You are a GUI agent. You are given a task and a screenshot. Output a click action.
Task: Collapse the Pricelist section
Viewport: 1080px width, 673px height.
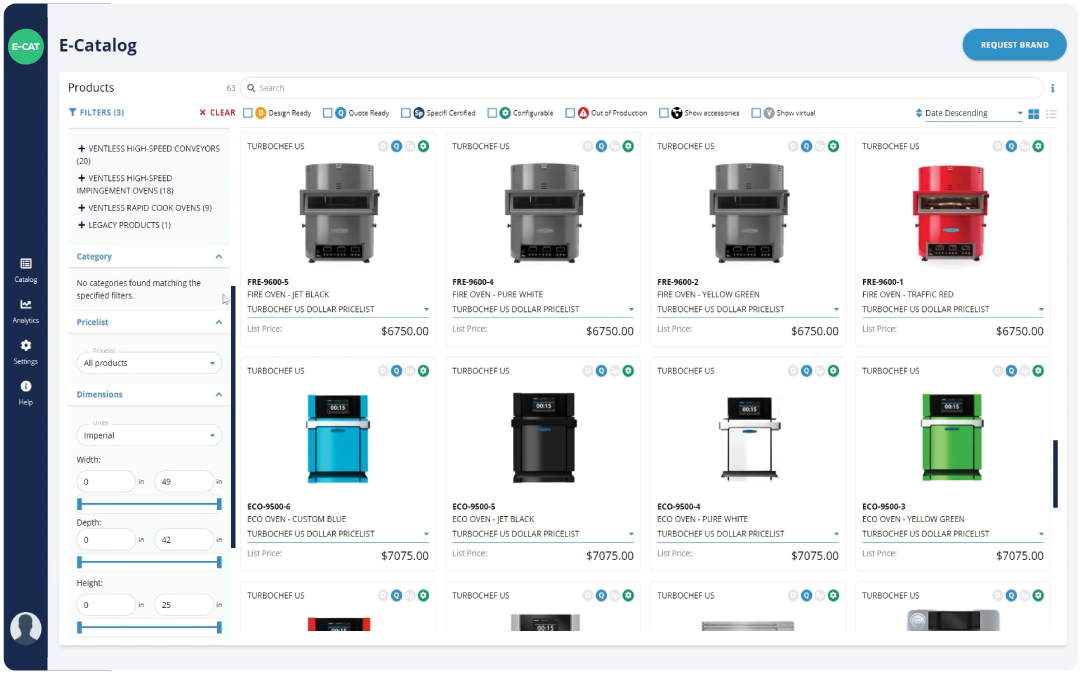pyautogui.click(x=218, y=322)
